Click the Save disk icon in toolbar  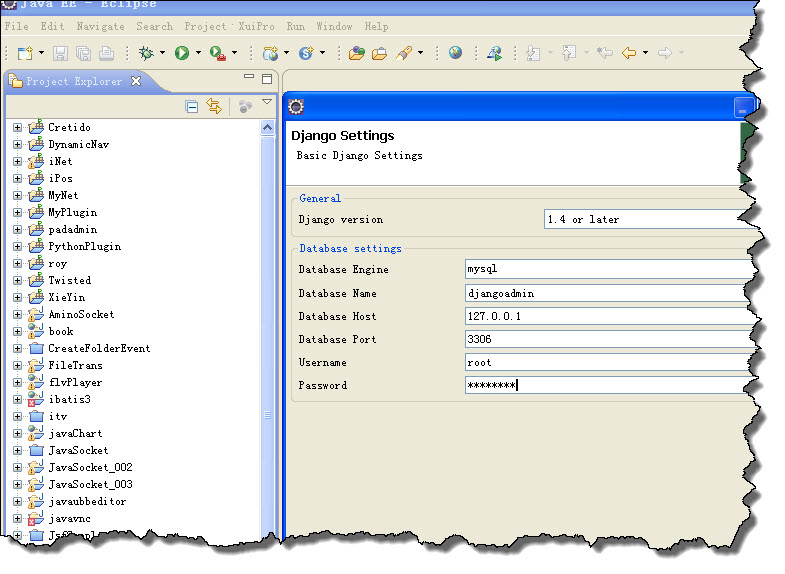pos(60,53)
